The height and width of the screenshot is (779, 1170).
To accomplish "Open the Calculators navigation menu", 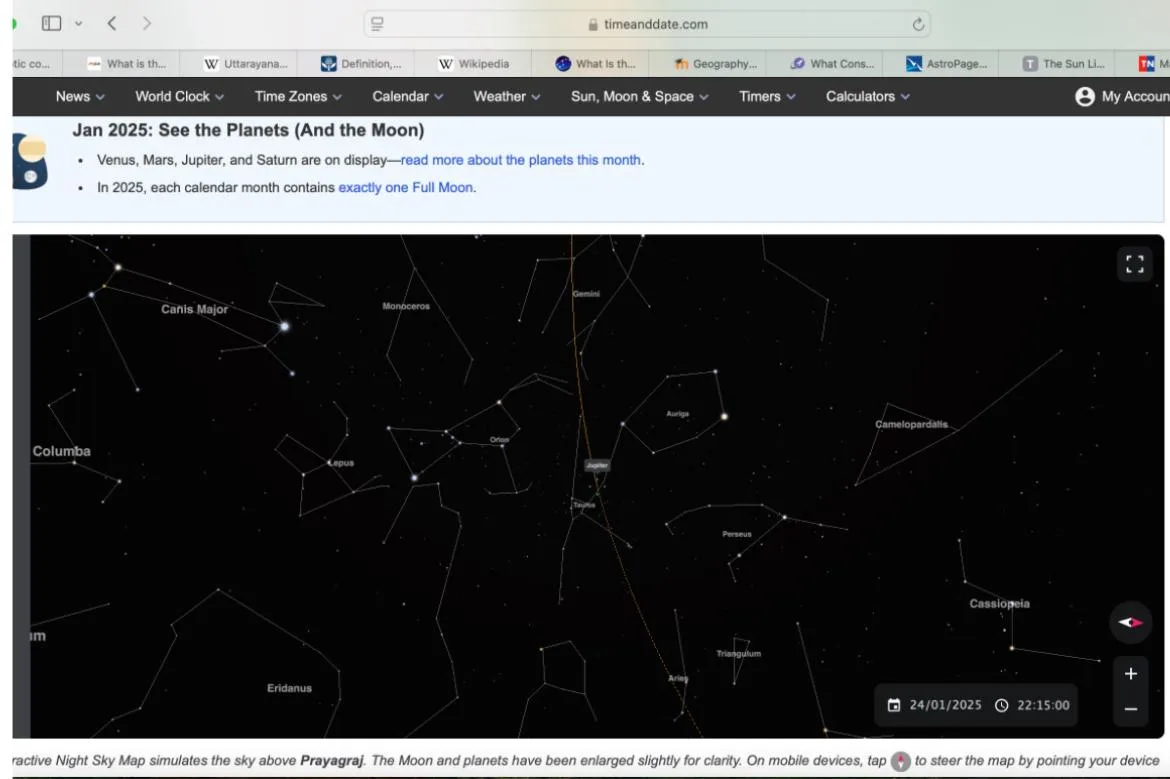I will (x=867, y=97).
